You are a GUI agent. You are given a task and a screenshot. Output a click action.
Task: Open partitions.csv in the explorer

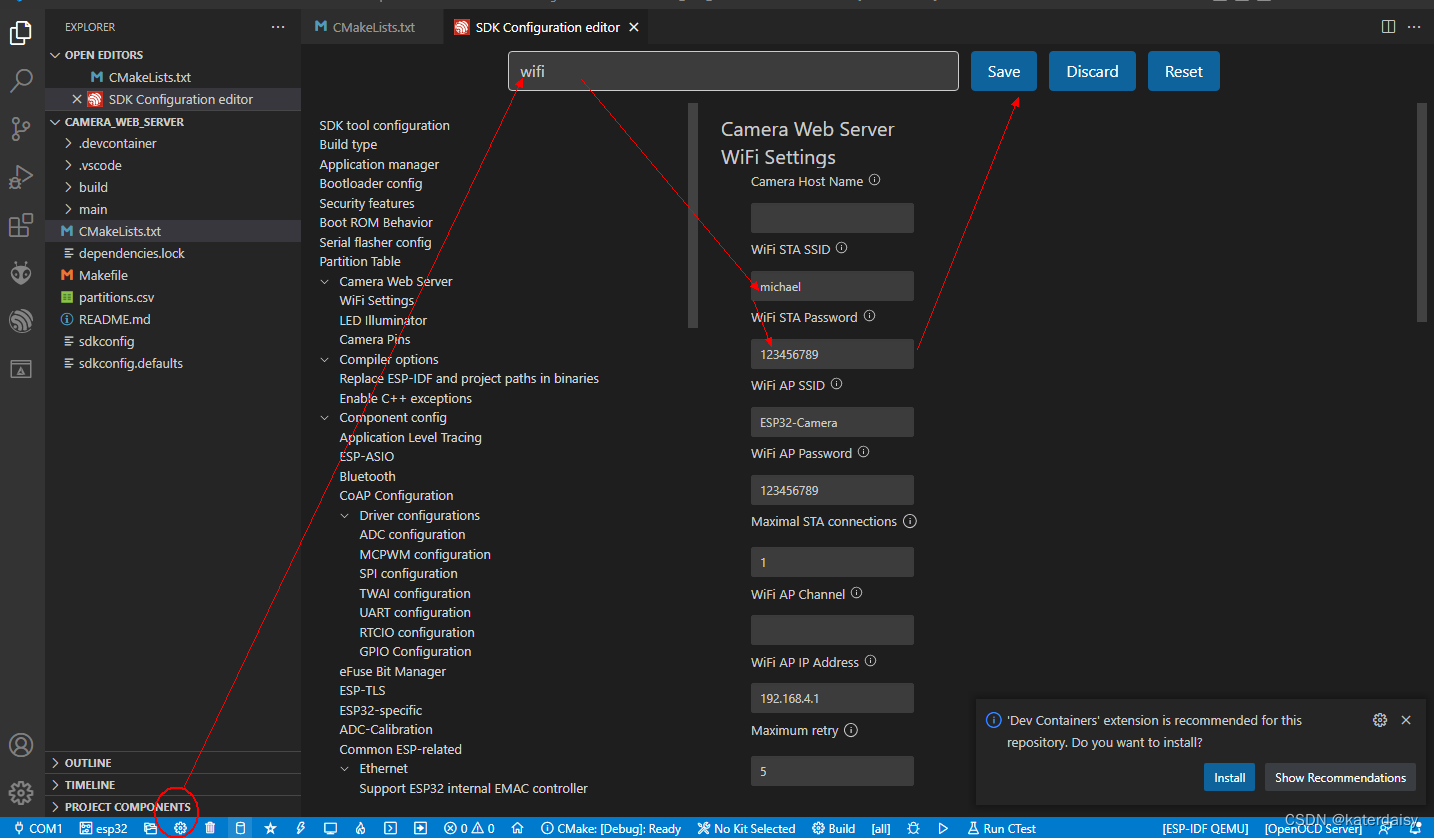tap(173, 297)
